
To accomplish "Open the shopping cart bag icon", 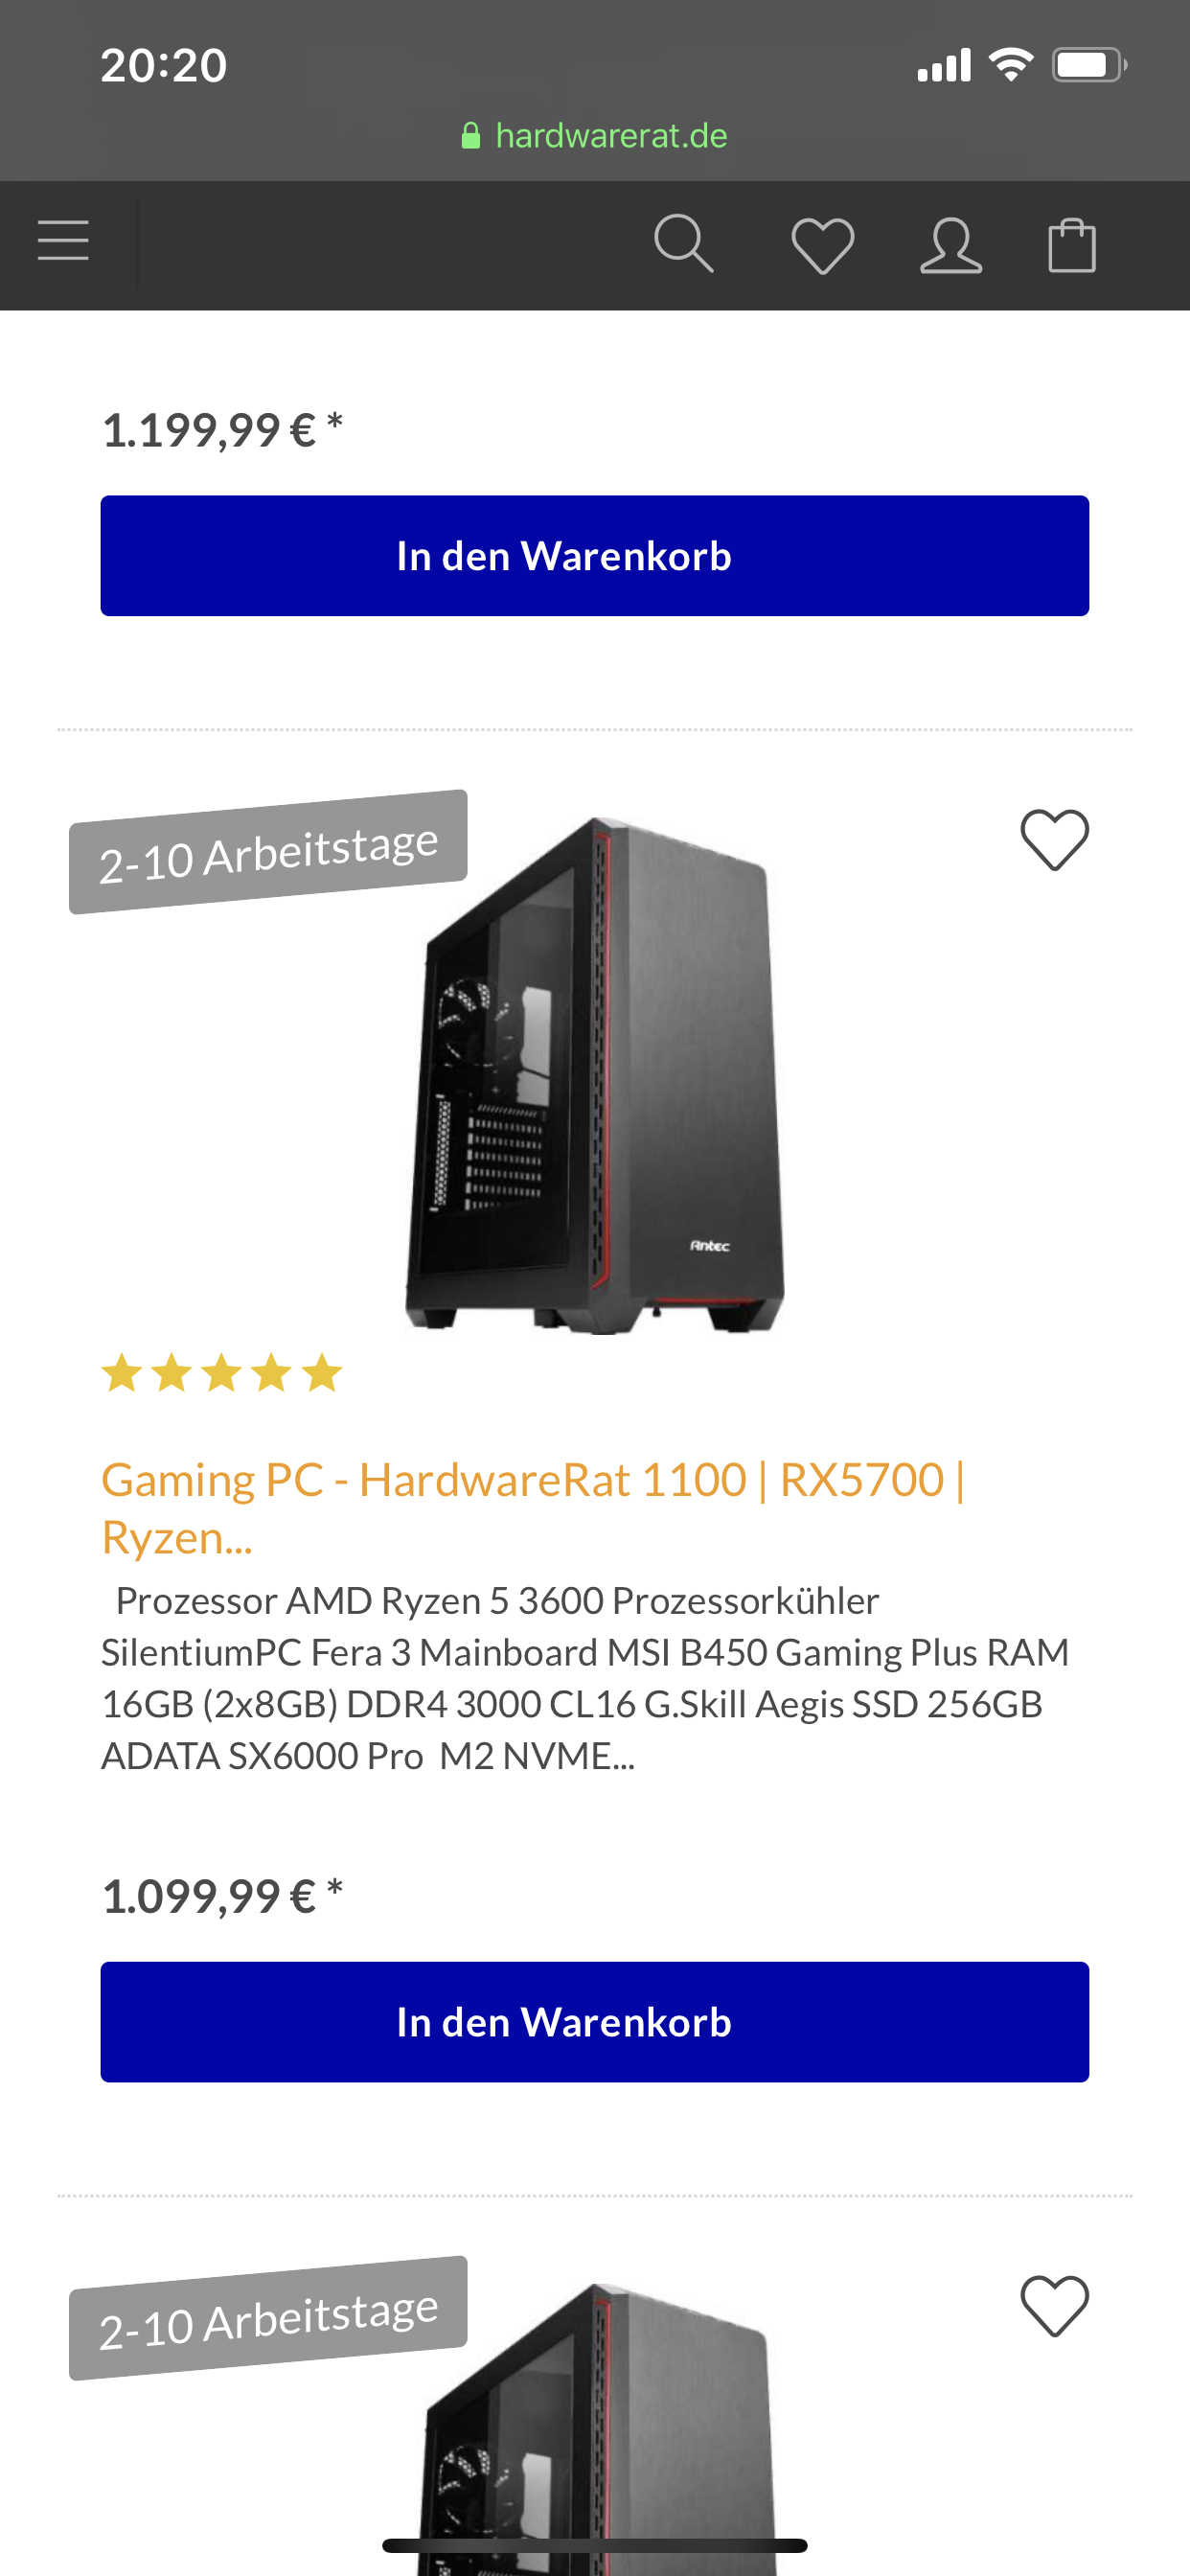I will (x=1071, y=244).
